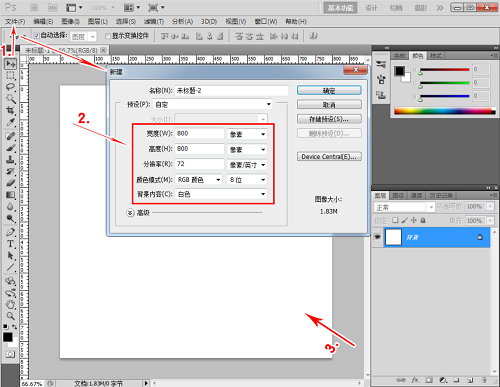
Task: Select the 3D Rotate tool
Action: (x=10, y=281)
